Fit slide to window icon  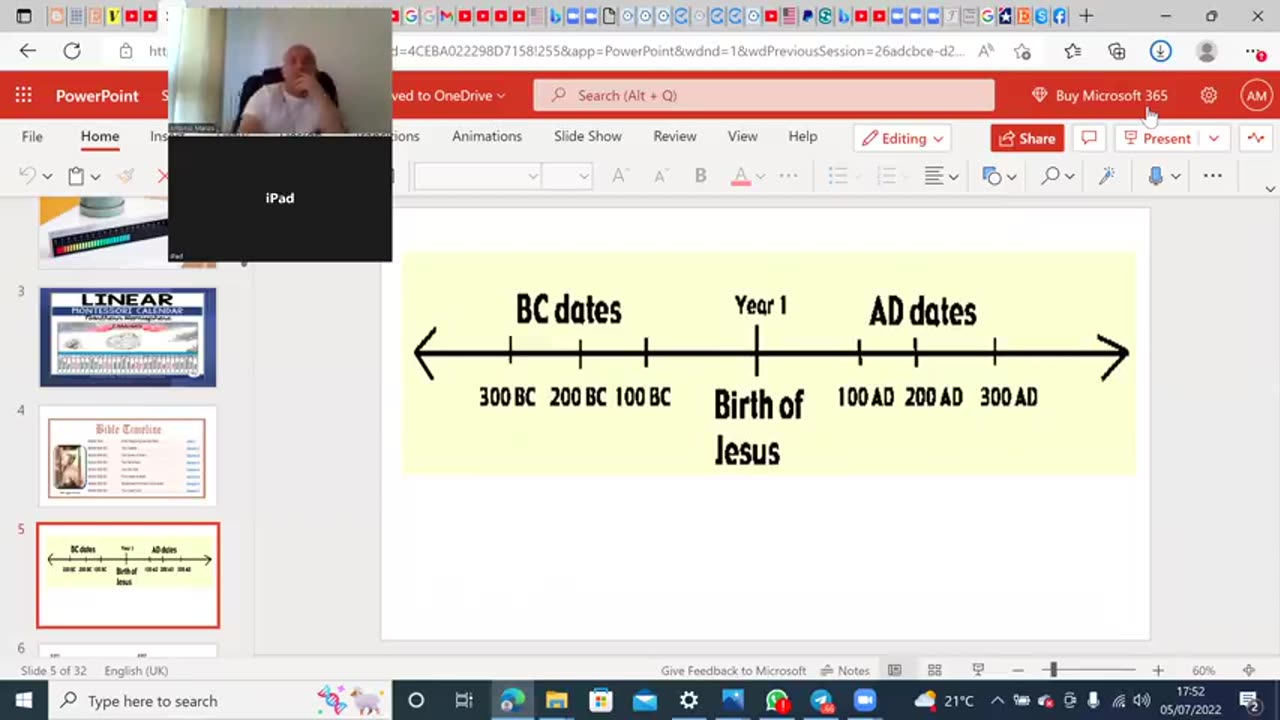point(1249,670)
